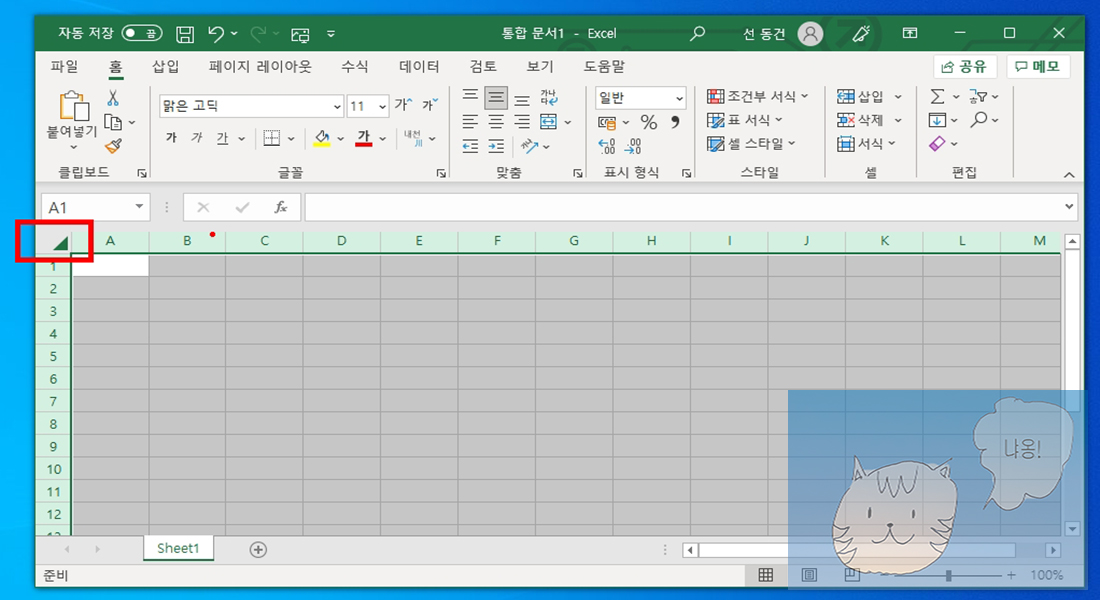Toggle middle vertical alignment
Image resolution: width=1100 pixels, height=600 pixels.
[496, 98]
